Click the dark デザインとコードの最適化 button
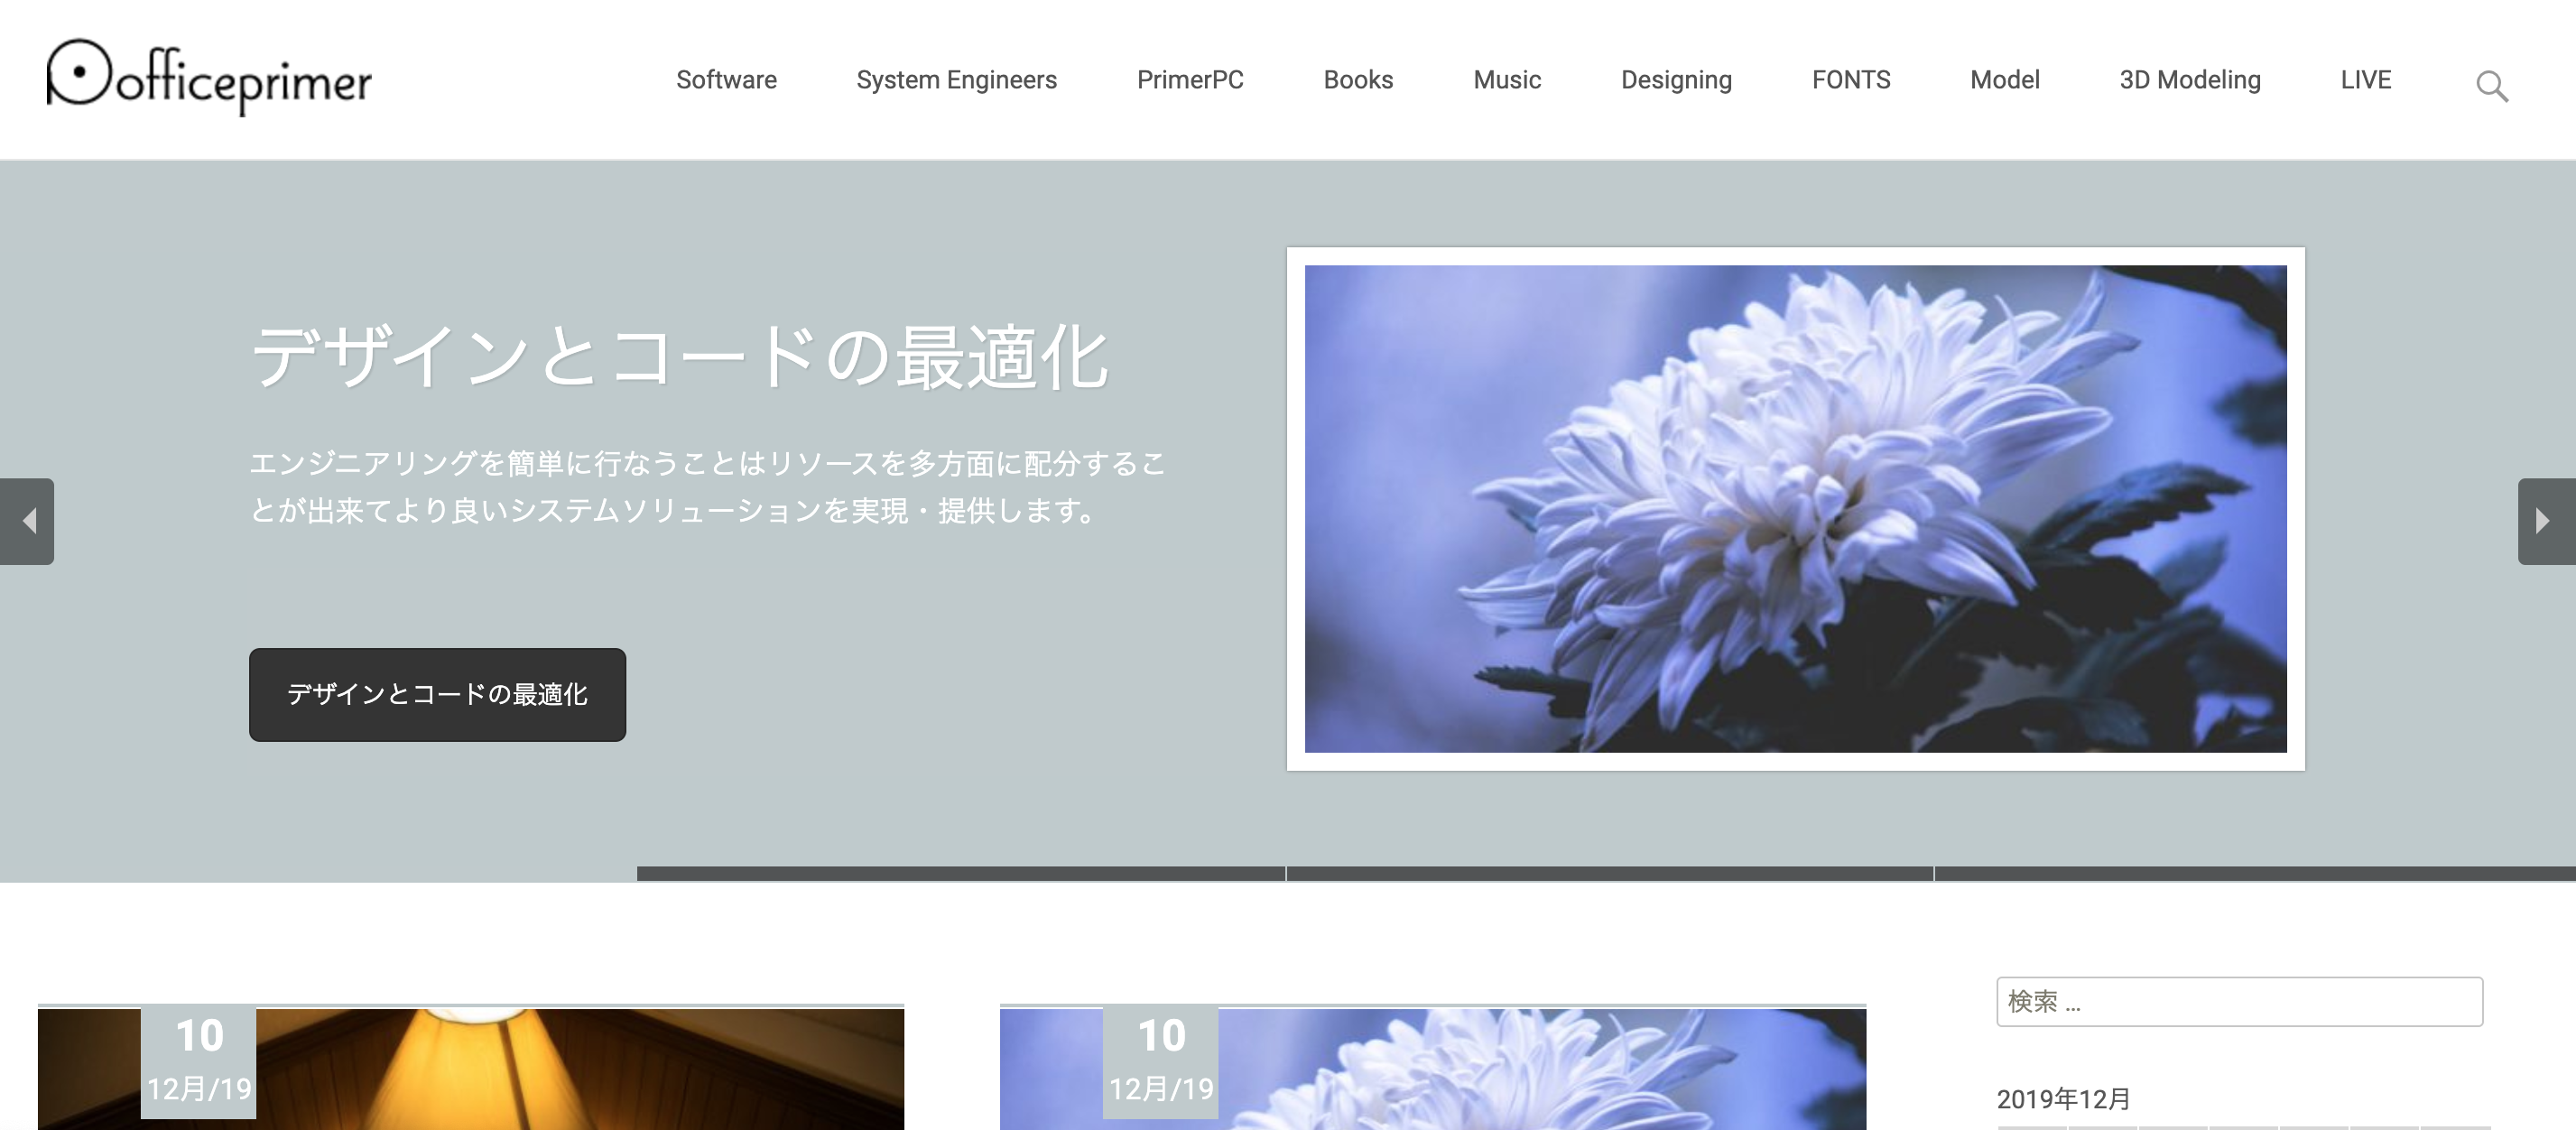2576x1130 pixels. point(437,694)
